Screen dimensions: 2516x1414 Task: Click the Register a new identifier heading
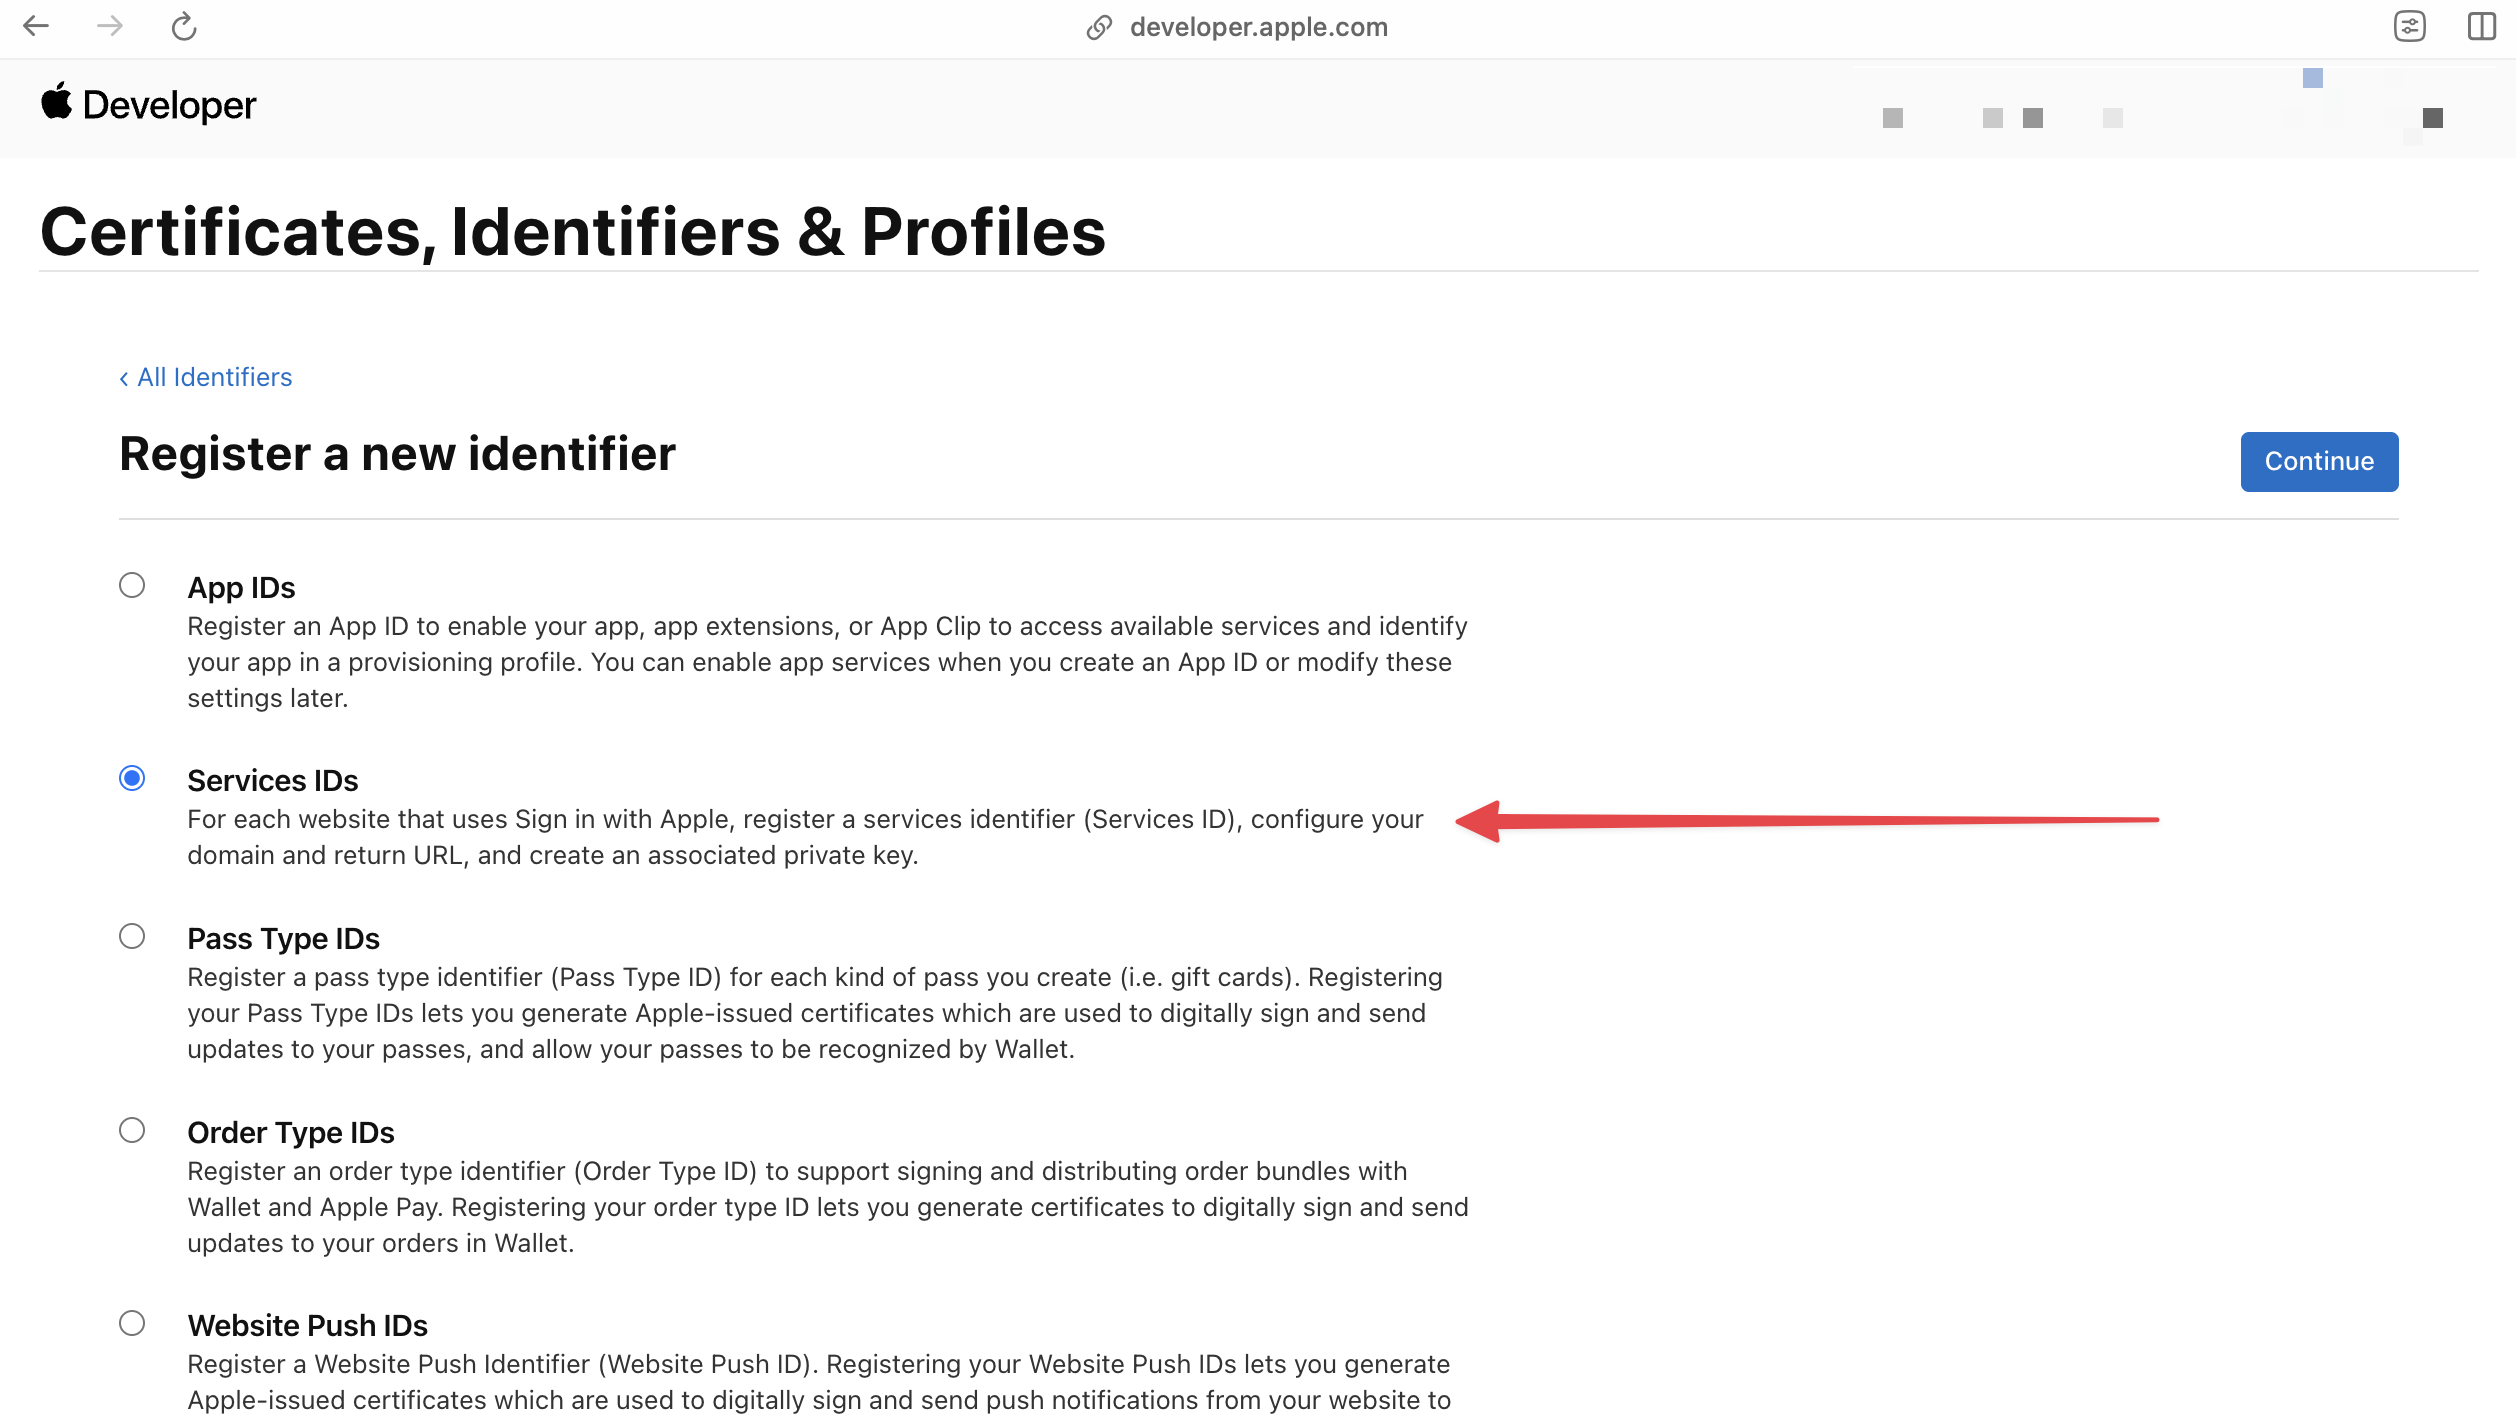[397, 453]
